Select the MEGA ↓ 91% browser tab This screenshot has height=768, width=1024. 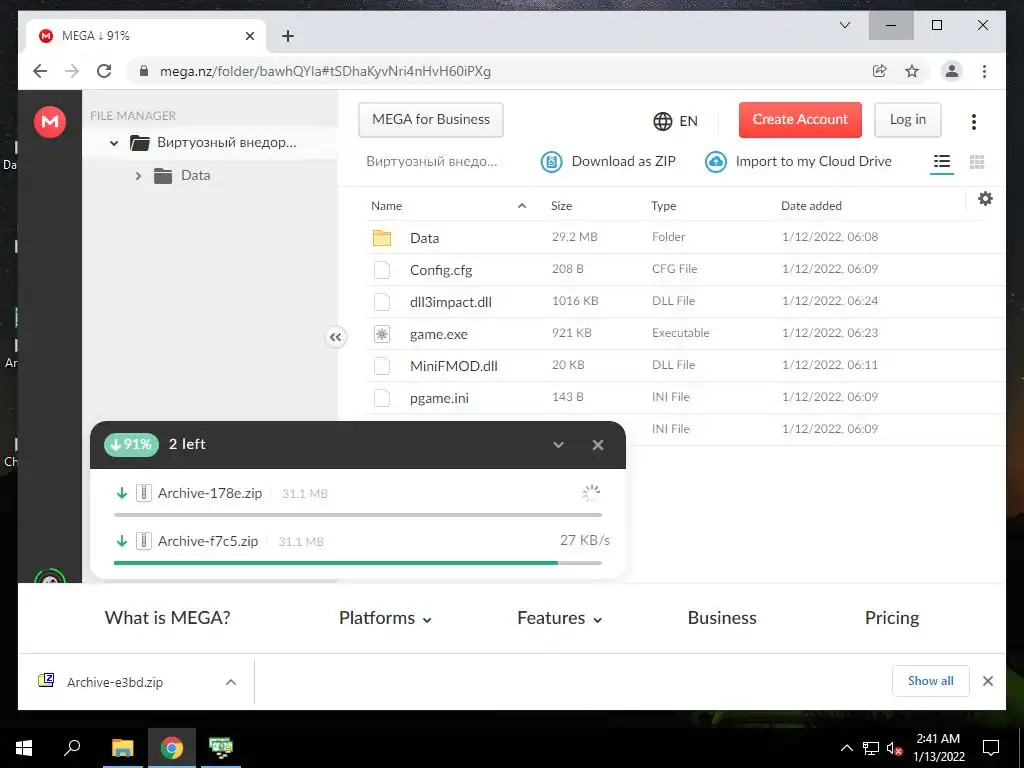(146, 36)
